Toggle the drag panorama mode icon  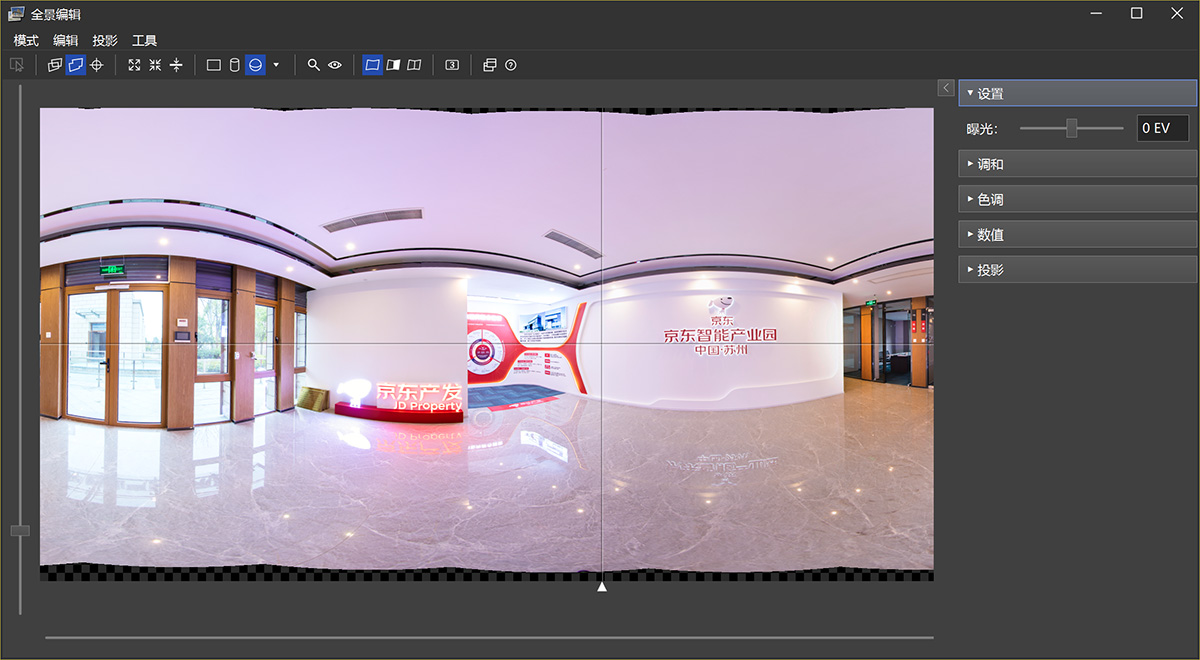75,65
